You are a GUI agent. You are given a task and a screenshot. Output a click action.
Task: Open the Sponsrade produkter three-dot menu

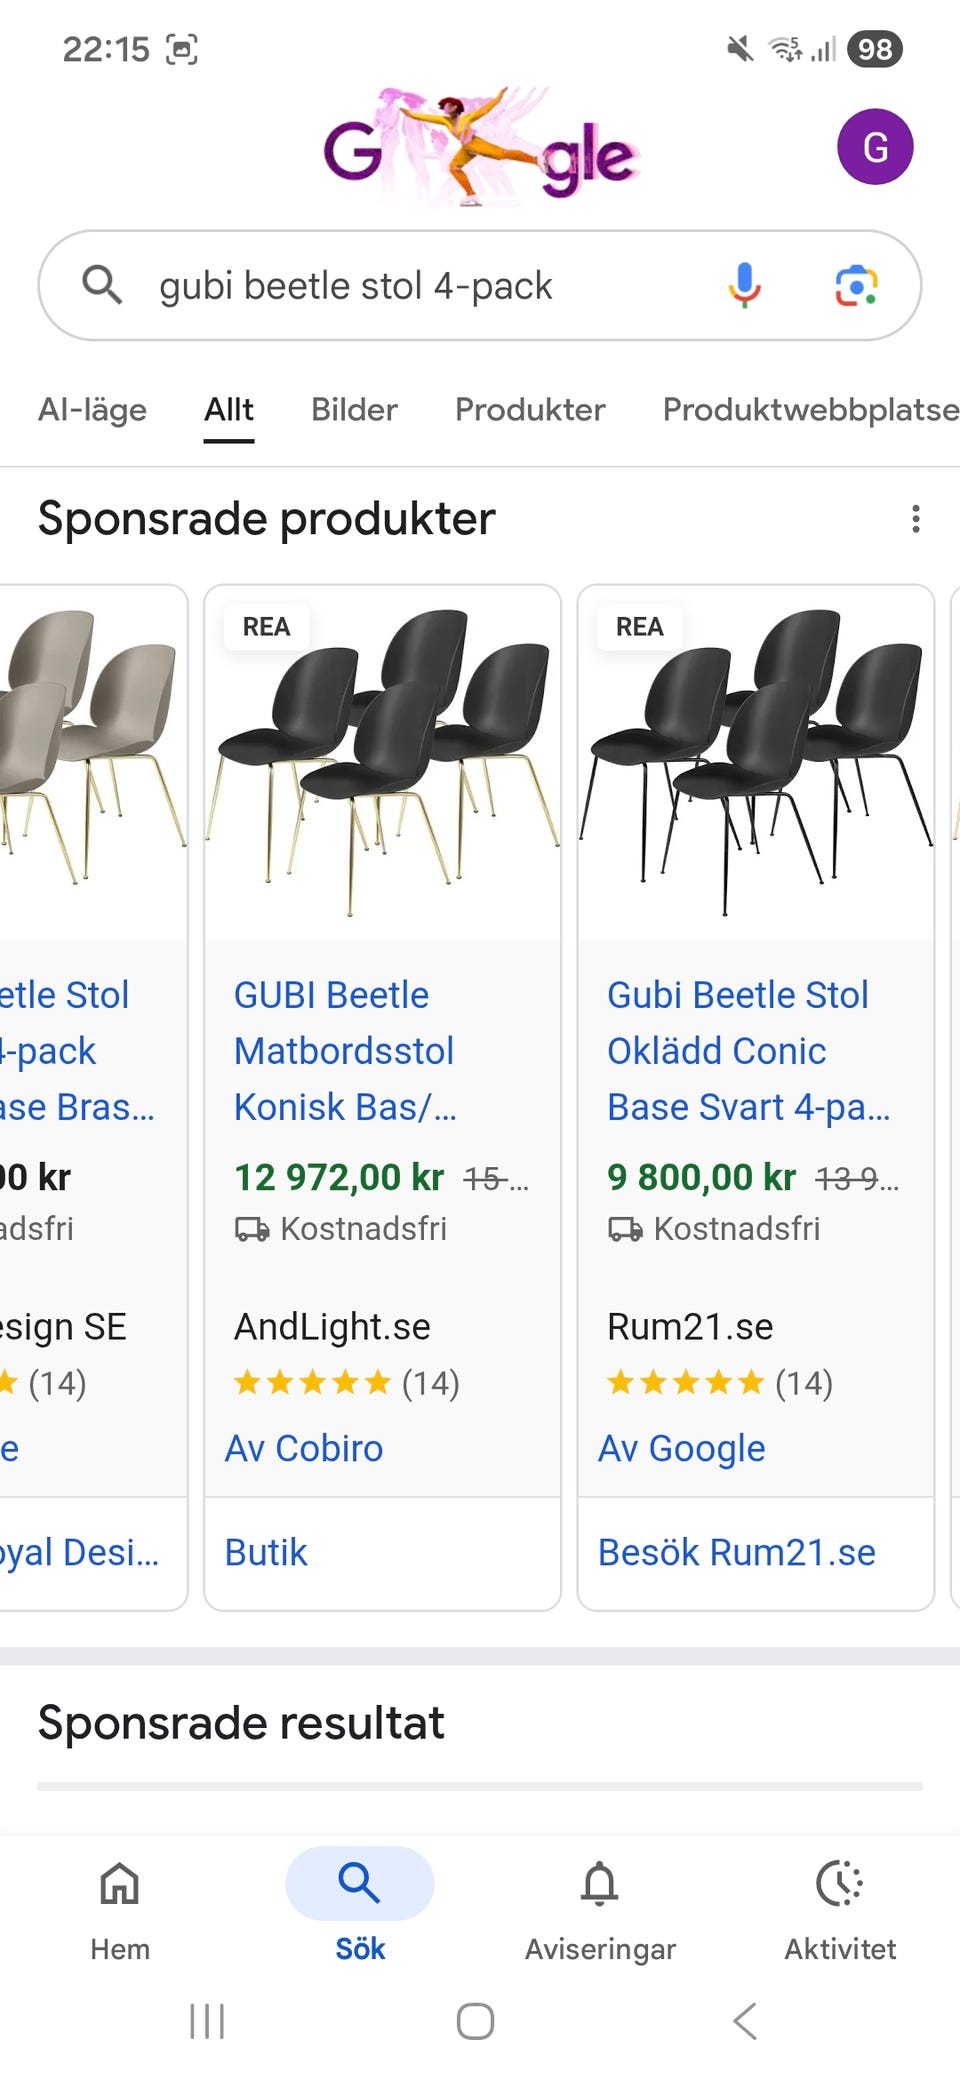tap(916, 518)
